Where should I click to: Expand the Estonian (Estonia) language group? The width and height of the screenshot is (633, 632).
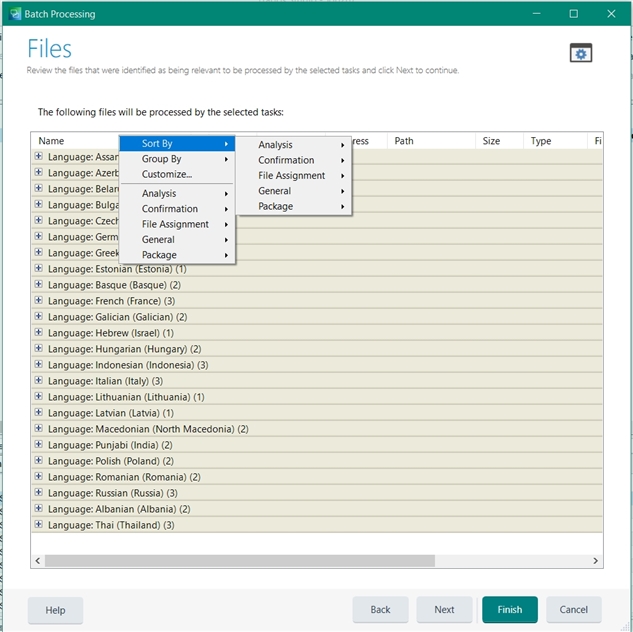pos(38,268)
